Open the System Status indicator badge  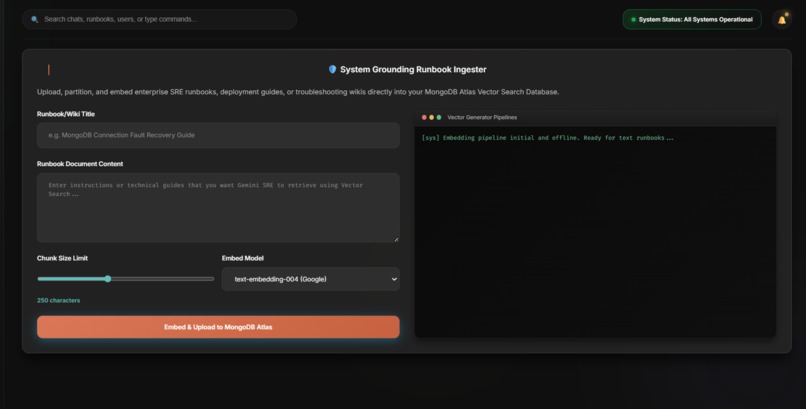click(x=692, y=20)
